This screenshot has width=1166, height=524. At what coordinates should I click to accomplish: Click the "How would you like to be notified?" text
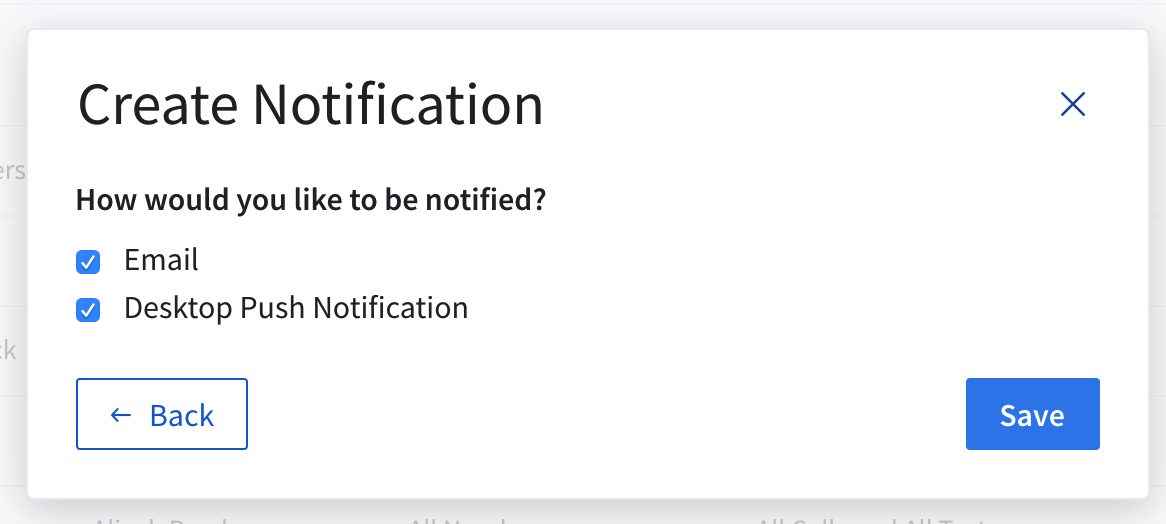click(x=311, y=200)
